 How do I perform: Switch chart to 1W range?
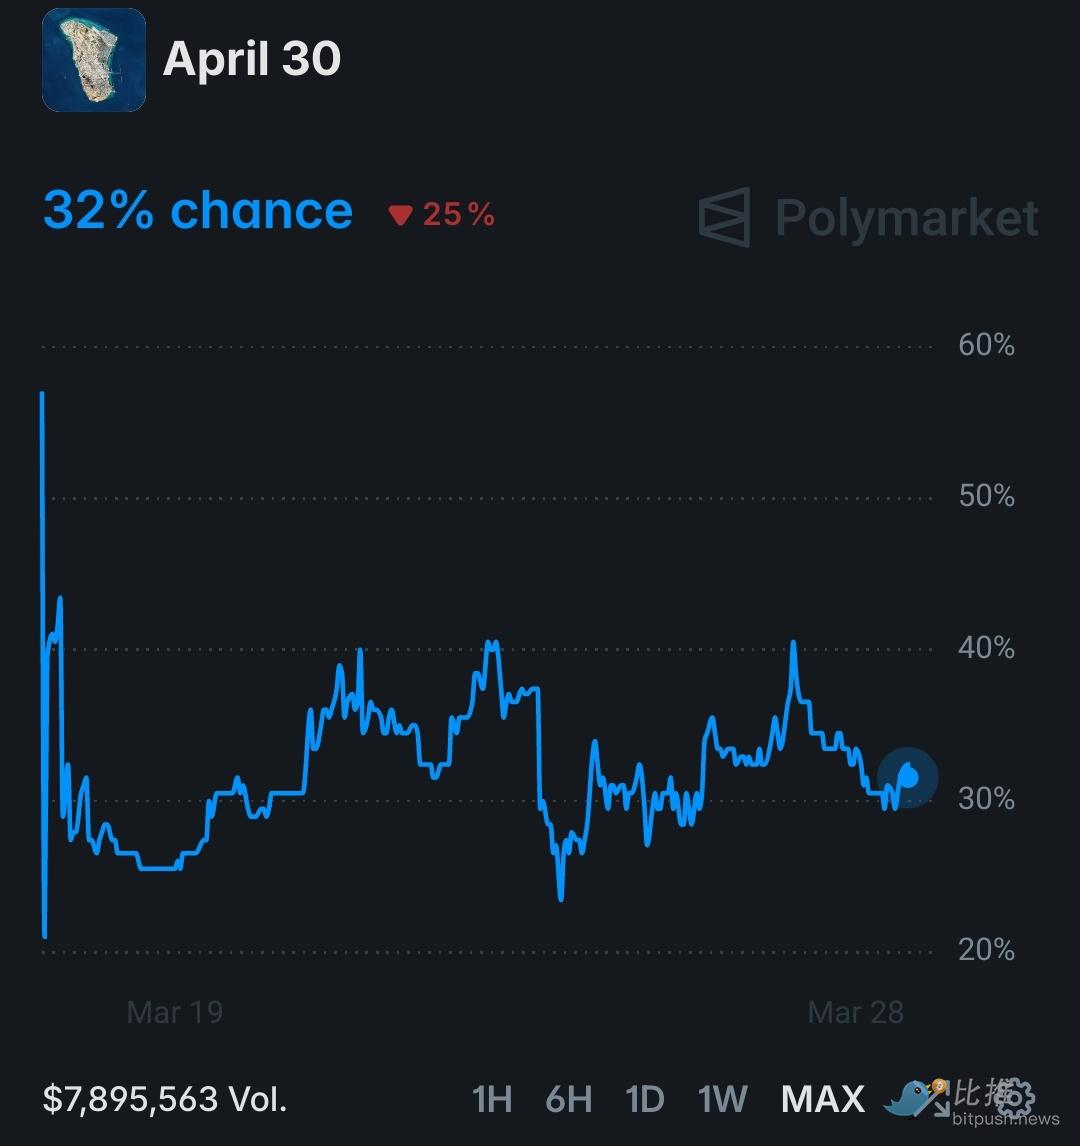pos(723,1099)
